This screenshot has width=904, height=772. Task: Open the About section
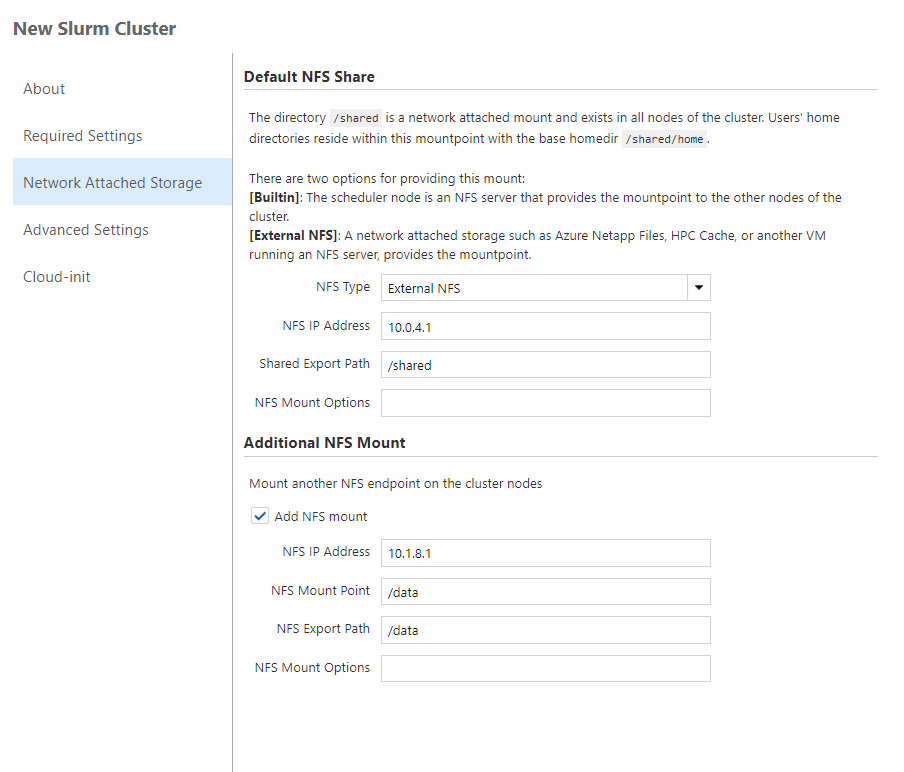[44, 89]
